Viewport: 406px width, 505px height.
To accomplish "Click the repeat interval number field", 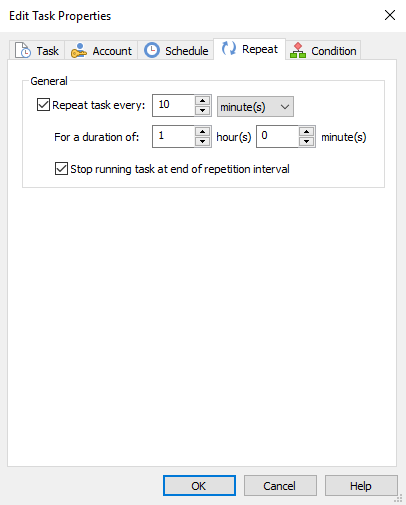I will [173, 105].
